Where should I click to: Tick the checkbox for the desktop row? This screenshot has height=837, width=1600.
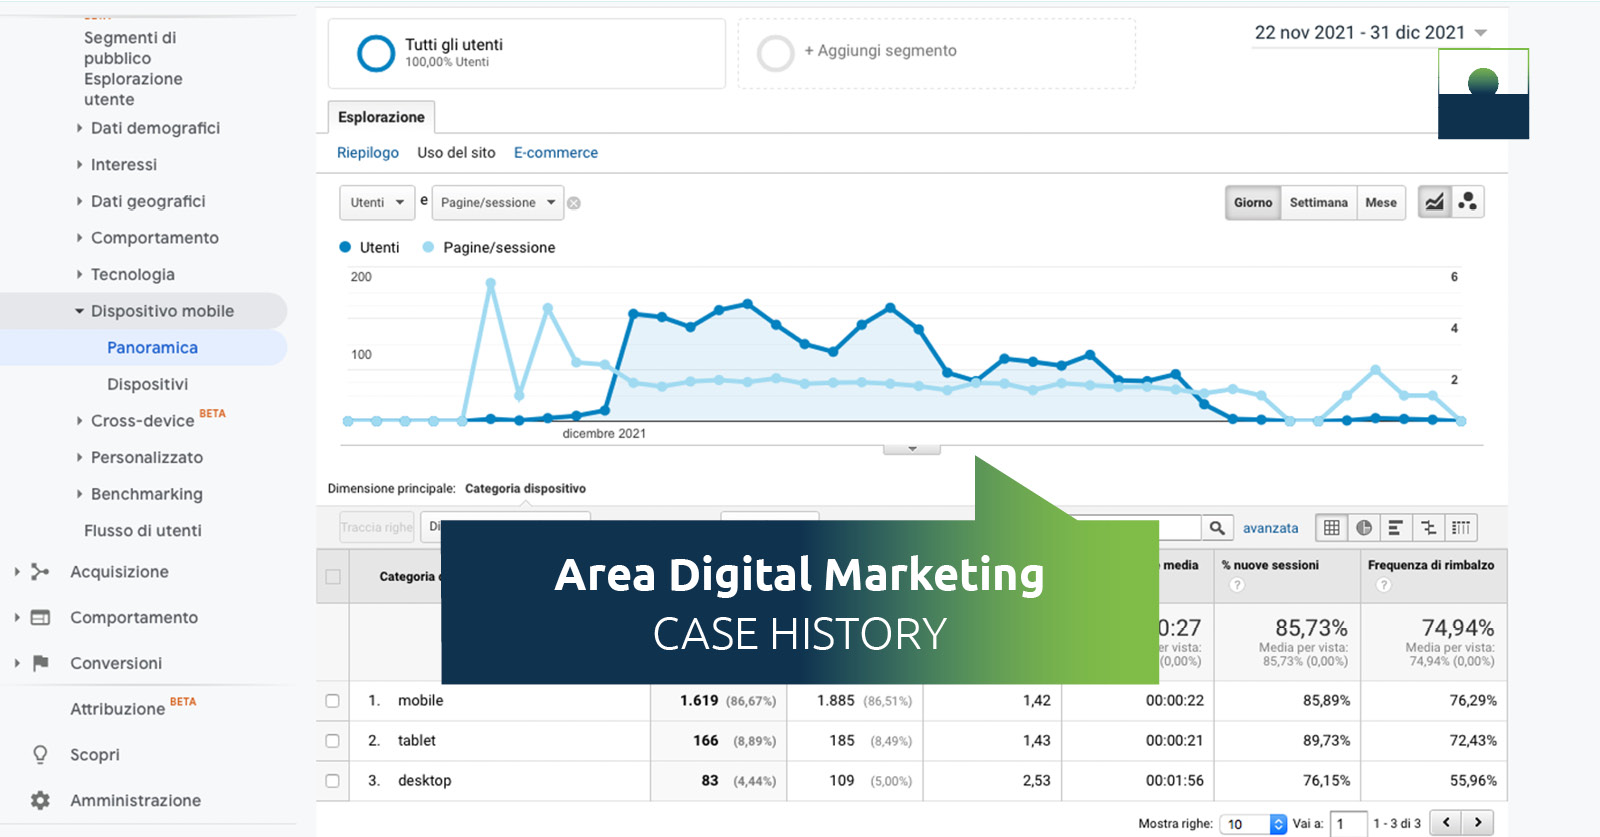(x=333, y=781)
